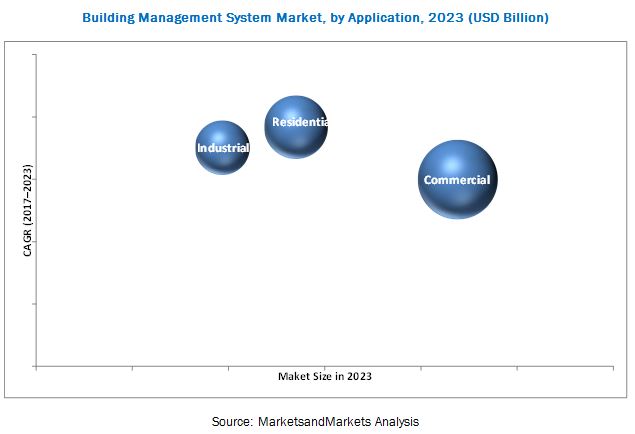This screenshot has width=635, height=434.
Task: Click the first tick right of origin on horizontal axis
Action: click(133, 369)
